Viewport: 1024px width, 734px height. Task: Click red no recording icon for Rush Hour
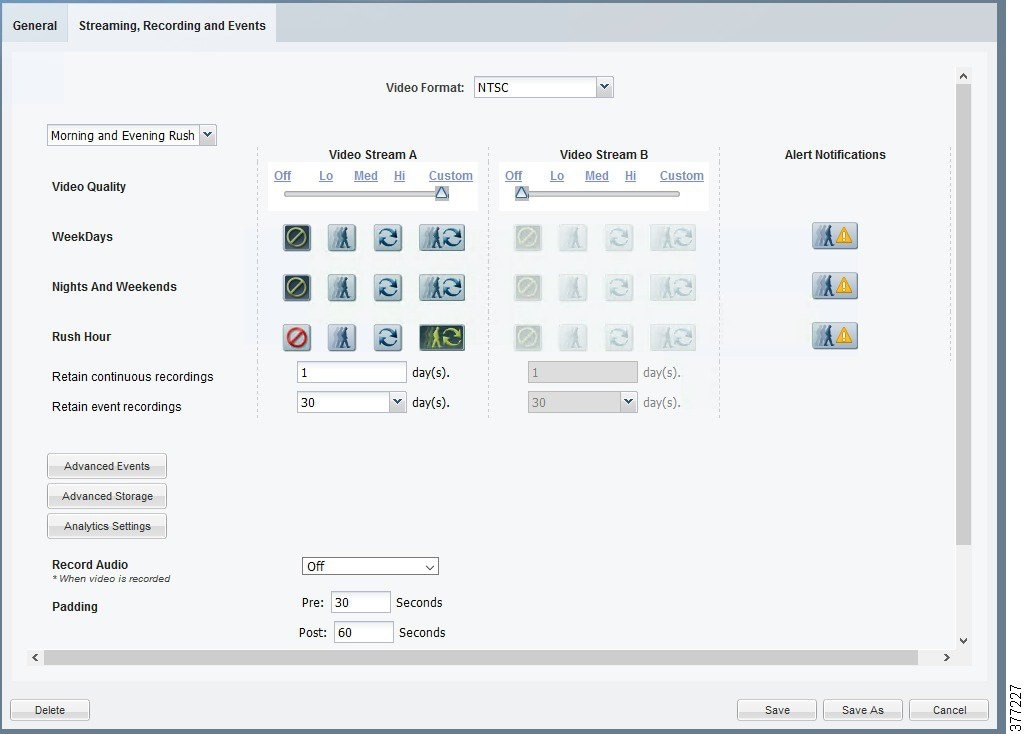pyautogui.click(x=297, y=337)
